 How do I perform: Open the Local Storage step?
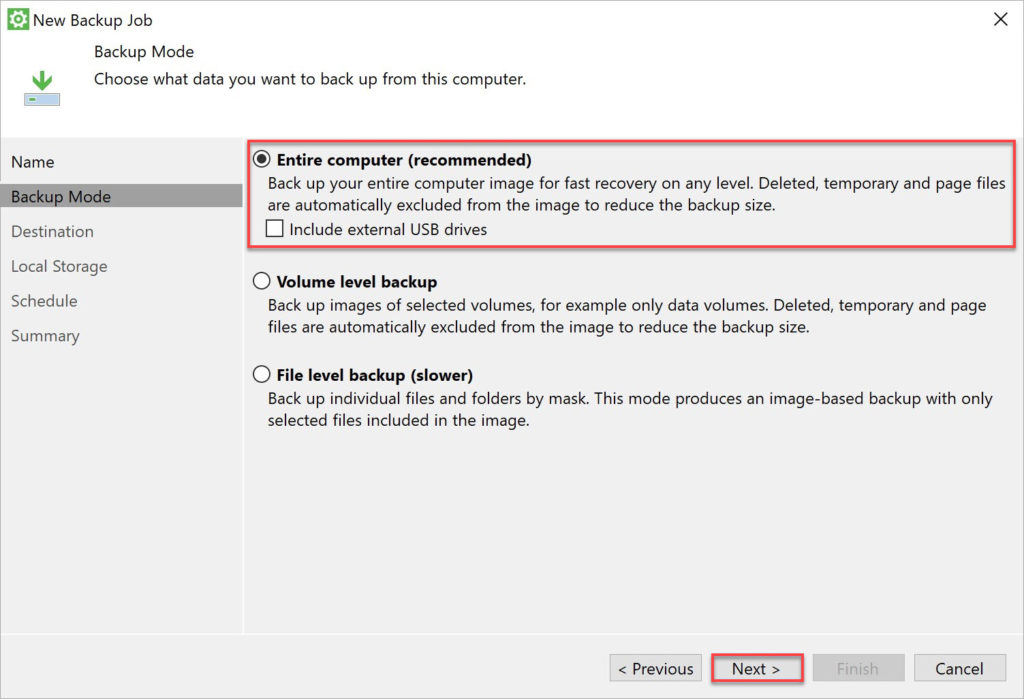(59, 266)
